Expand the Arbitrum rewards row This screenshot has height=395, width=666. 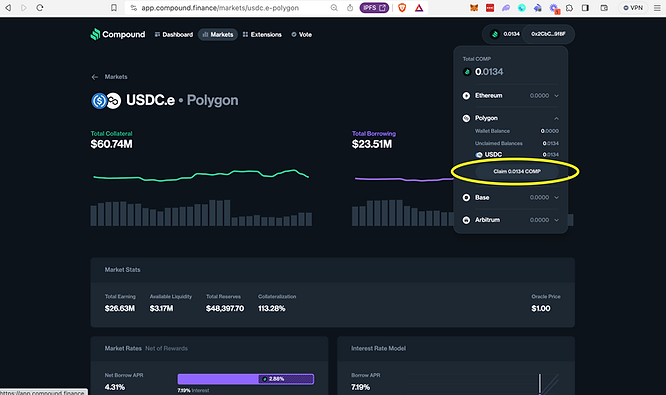coord(511,220)
